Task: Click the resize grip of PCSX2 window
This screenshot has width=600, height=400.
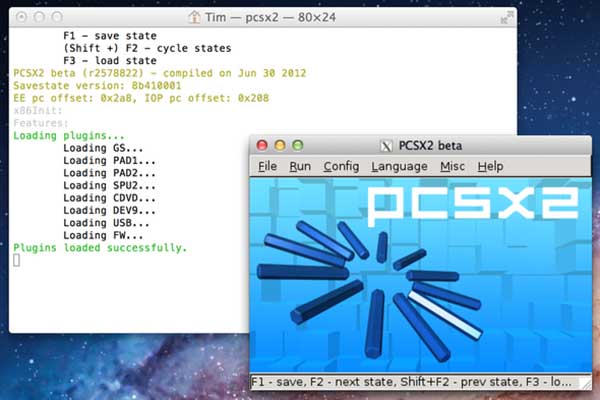Action: click(585, 384)
